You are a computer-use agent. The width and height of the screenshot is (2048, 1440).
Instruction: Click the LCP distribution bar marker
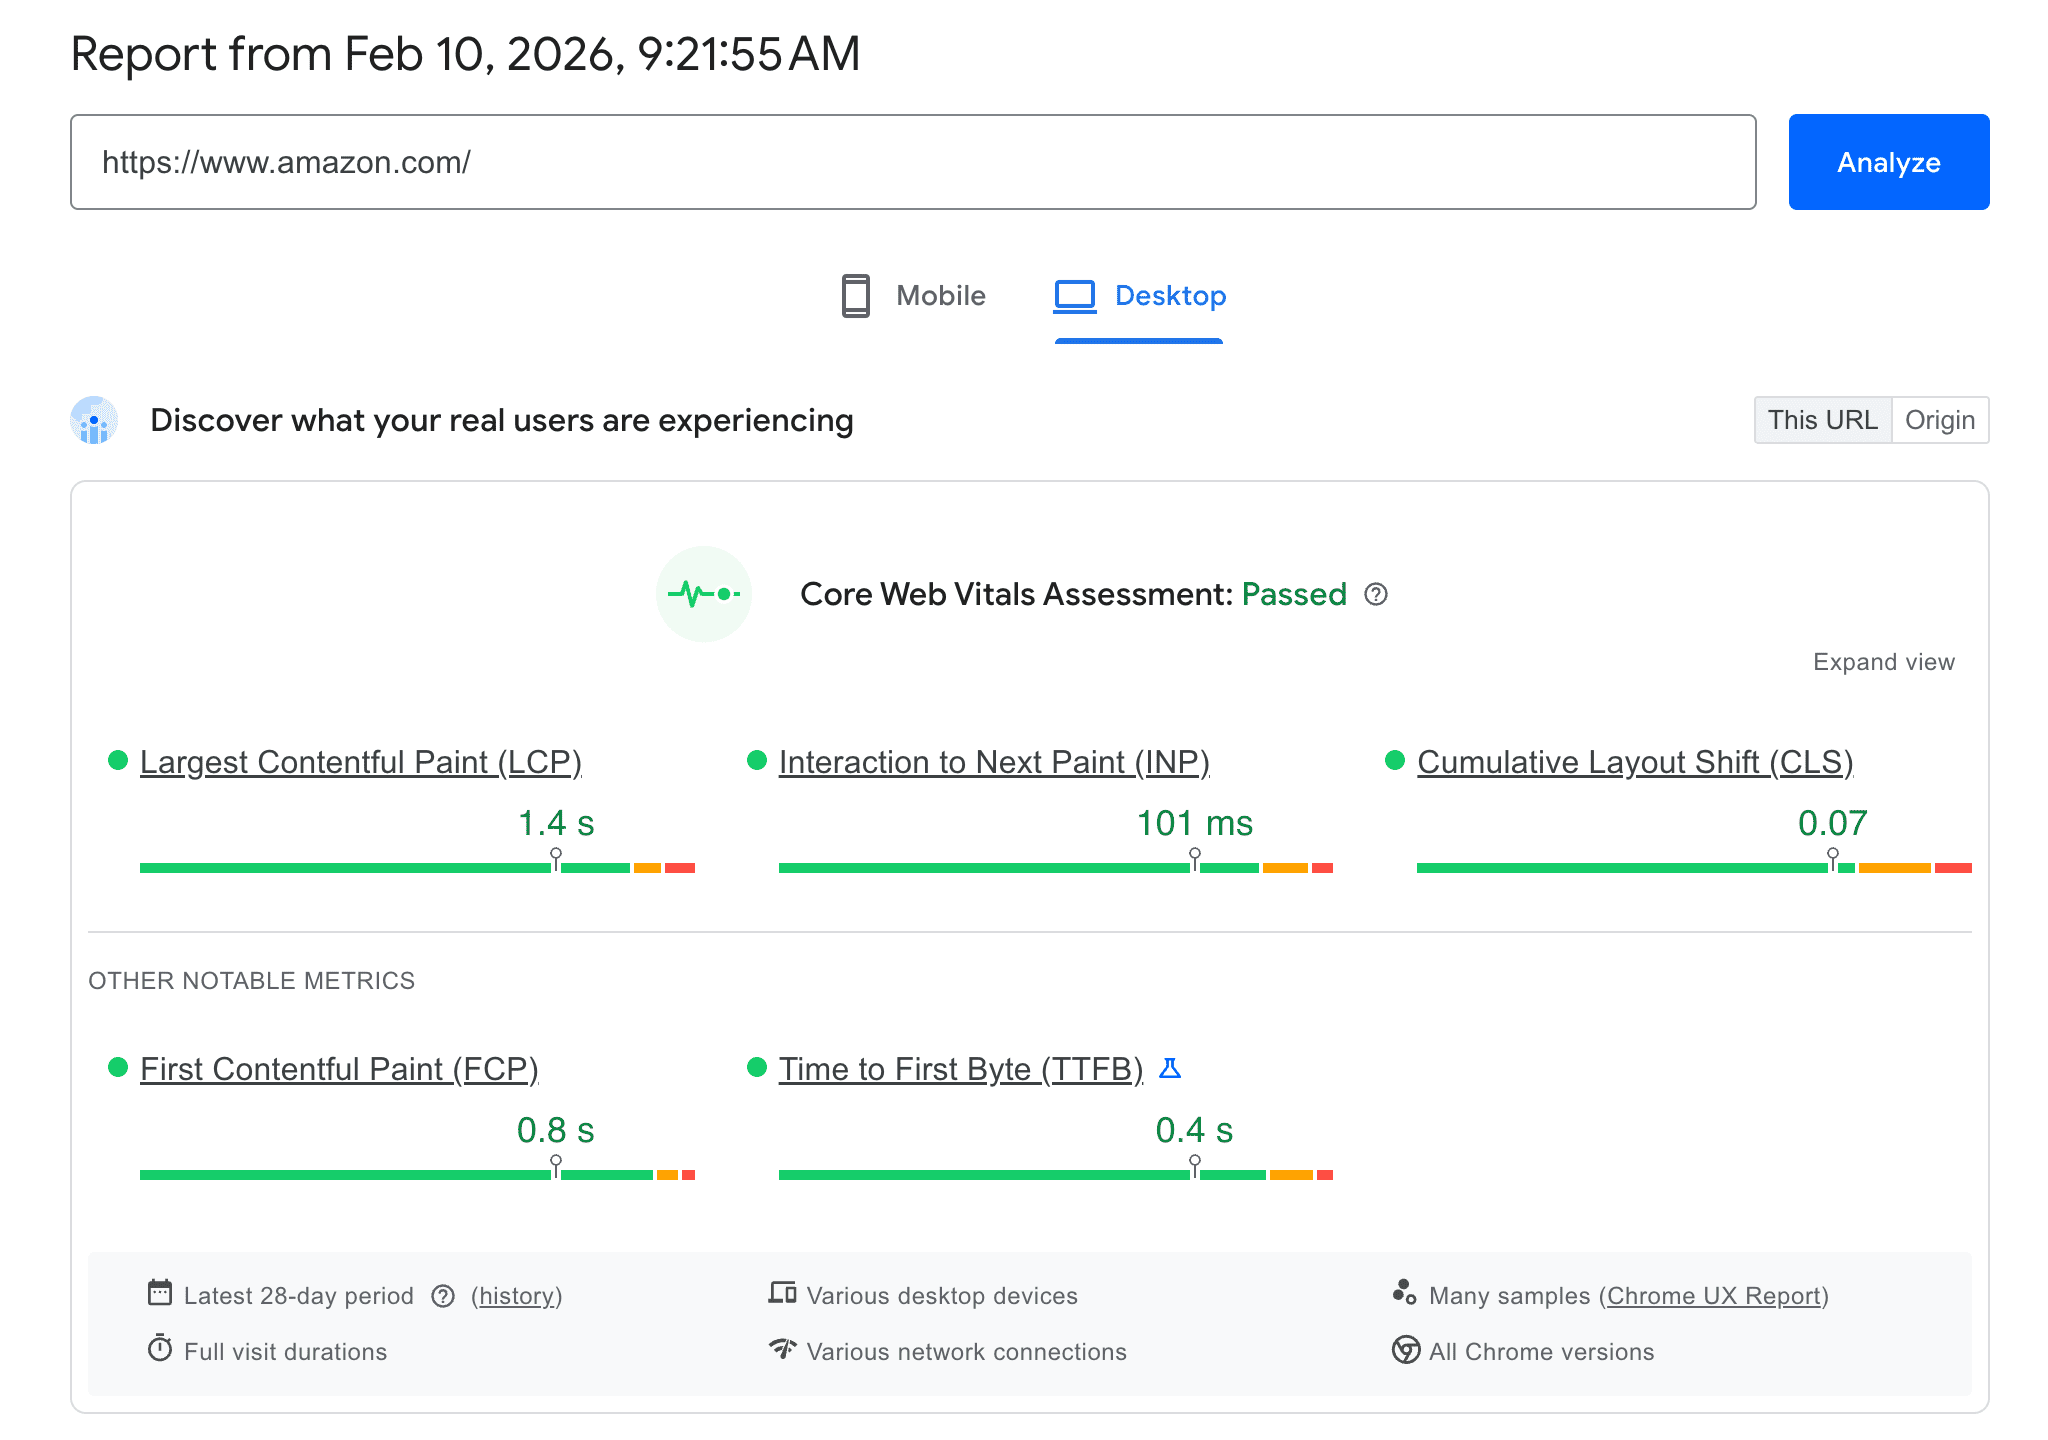(x=556, y=854)
